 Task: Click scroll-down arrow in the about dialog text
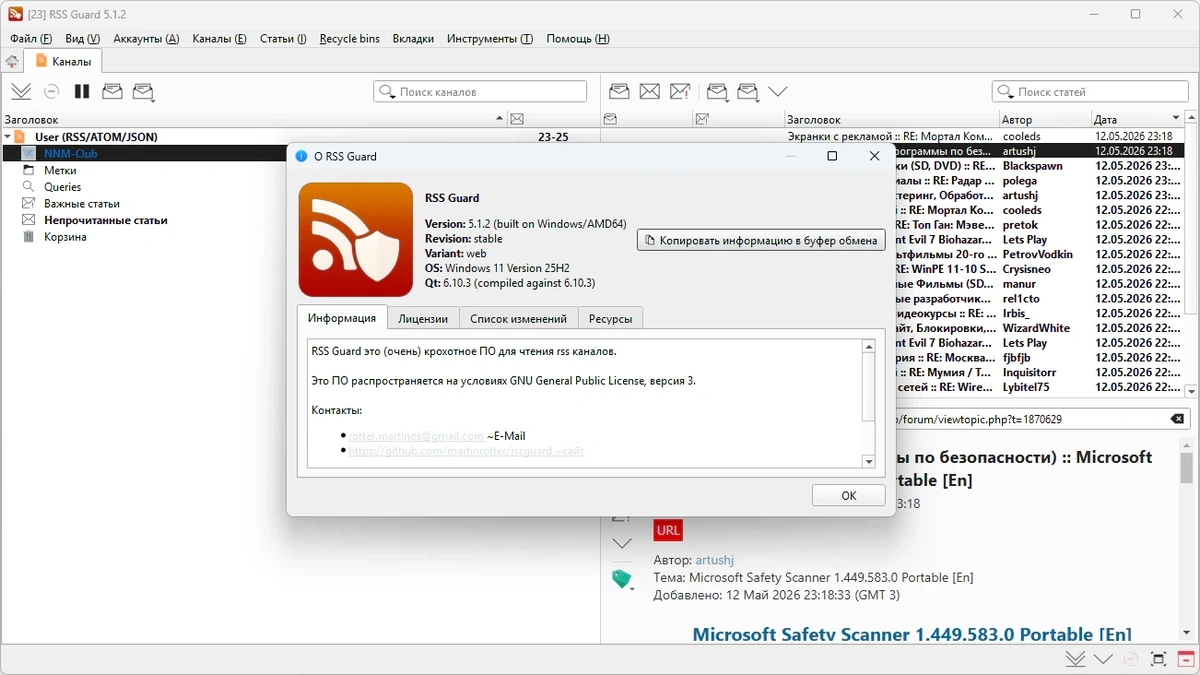pos(868,461)
